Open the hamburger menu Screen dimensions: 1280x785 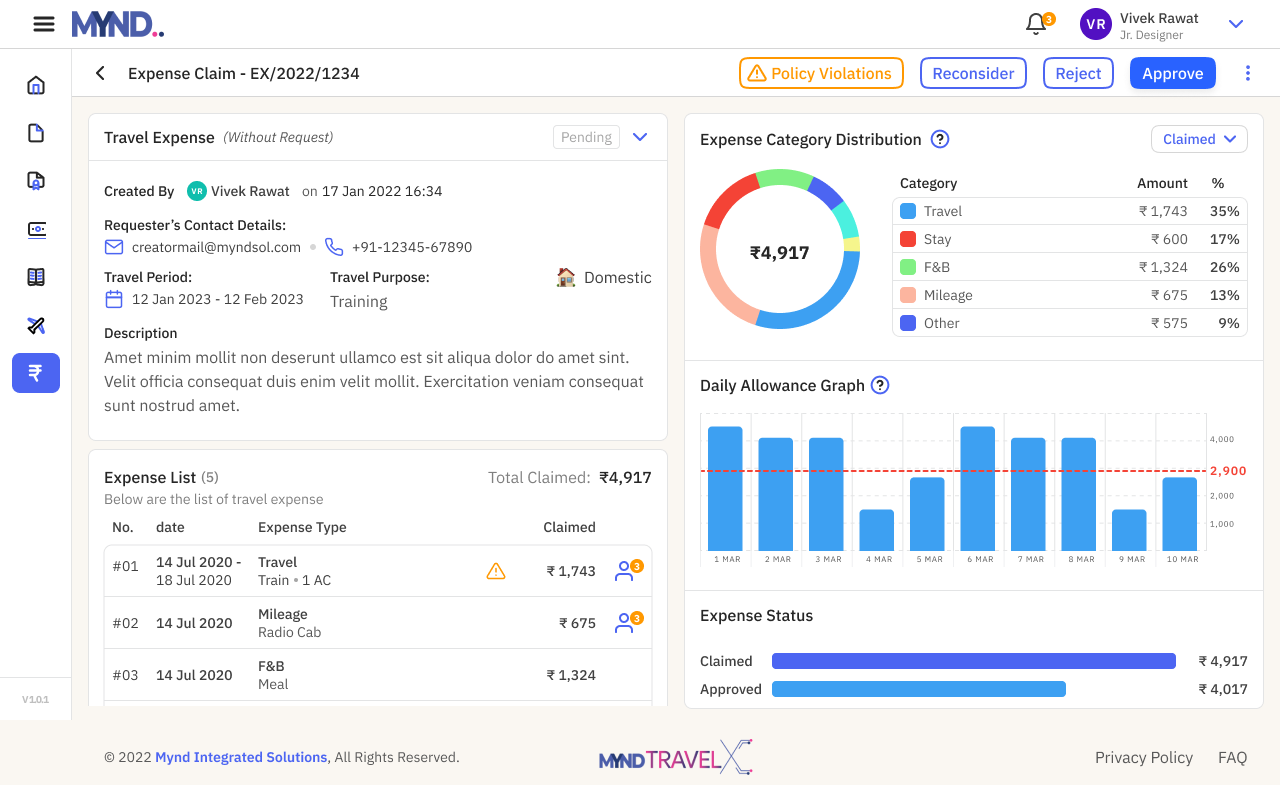(44, 24)
